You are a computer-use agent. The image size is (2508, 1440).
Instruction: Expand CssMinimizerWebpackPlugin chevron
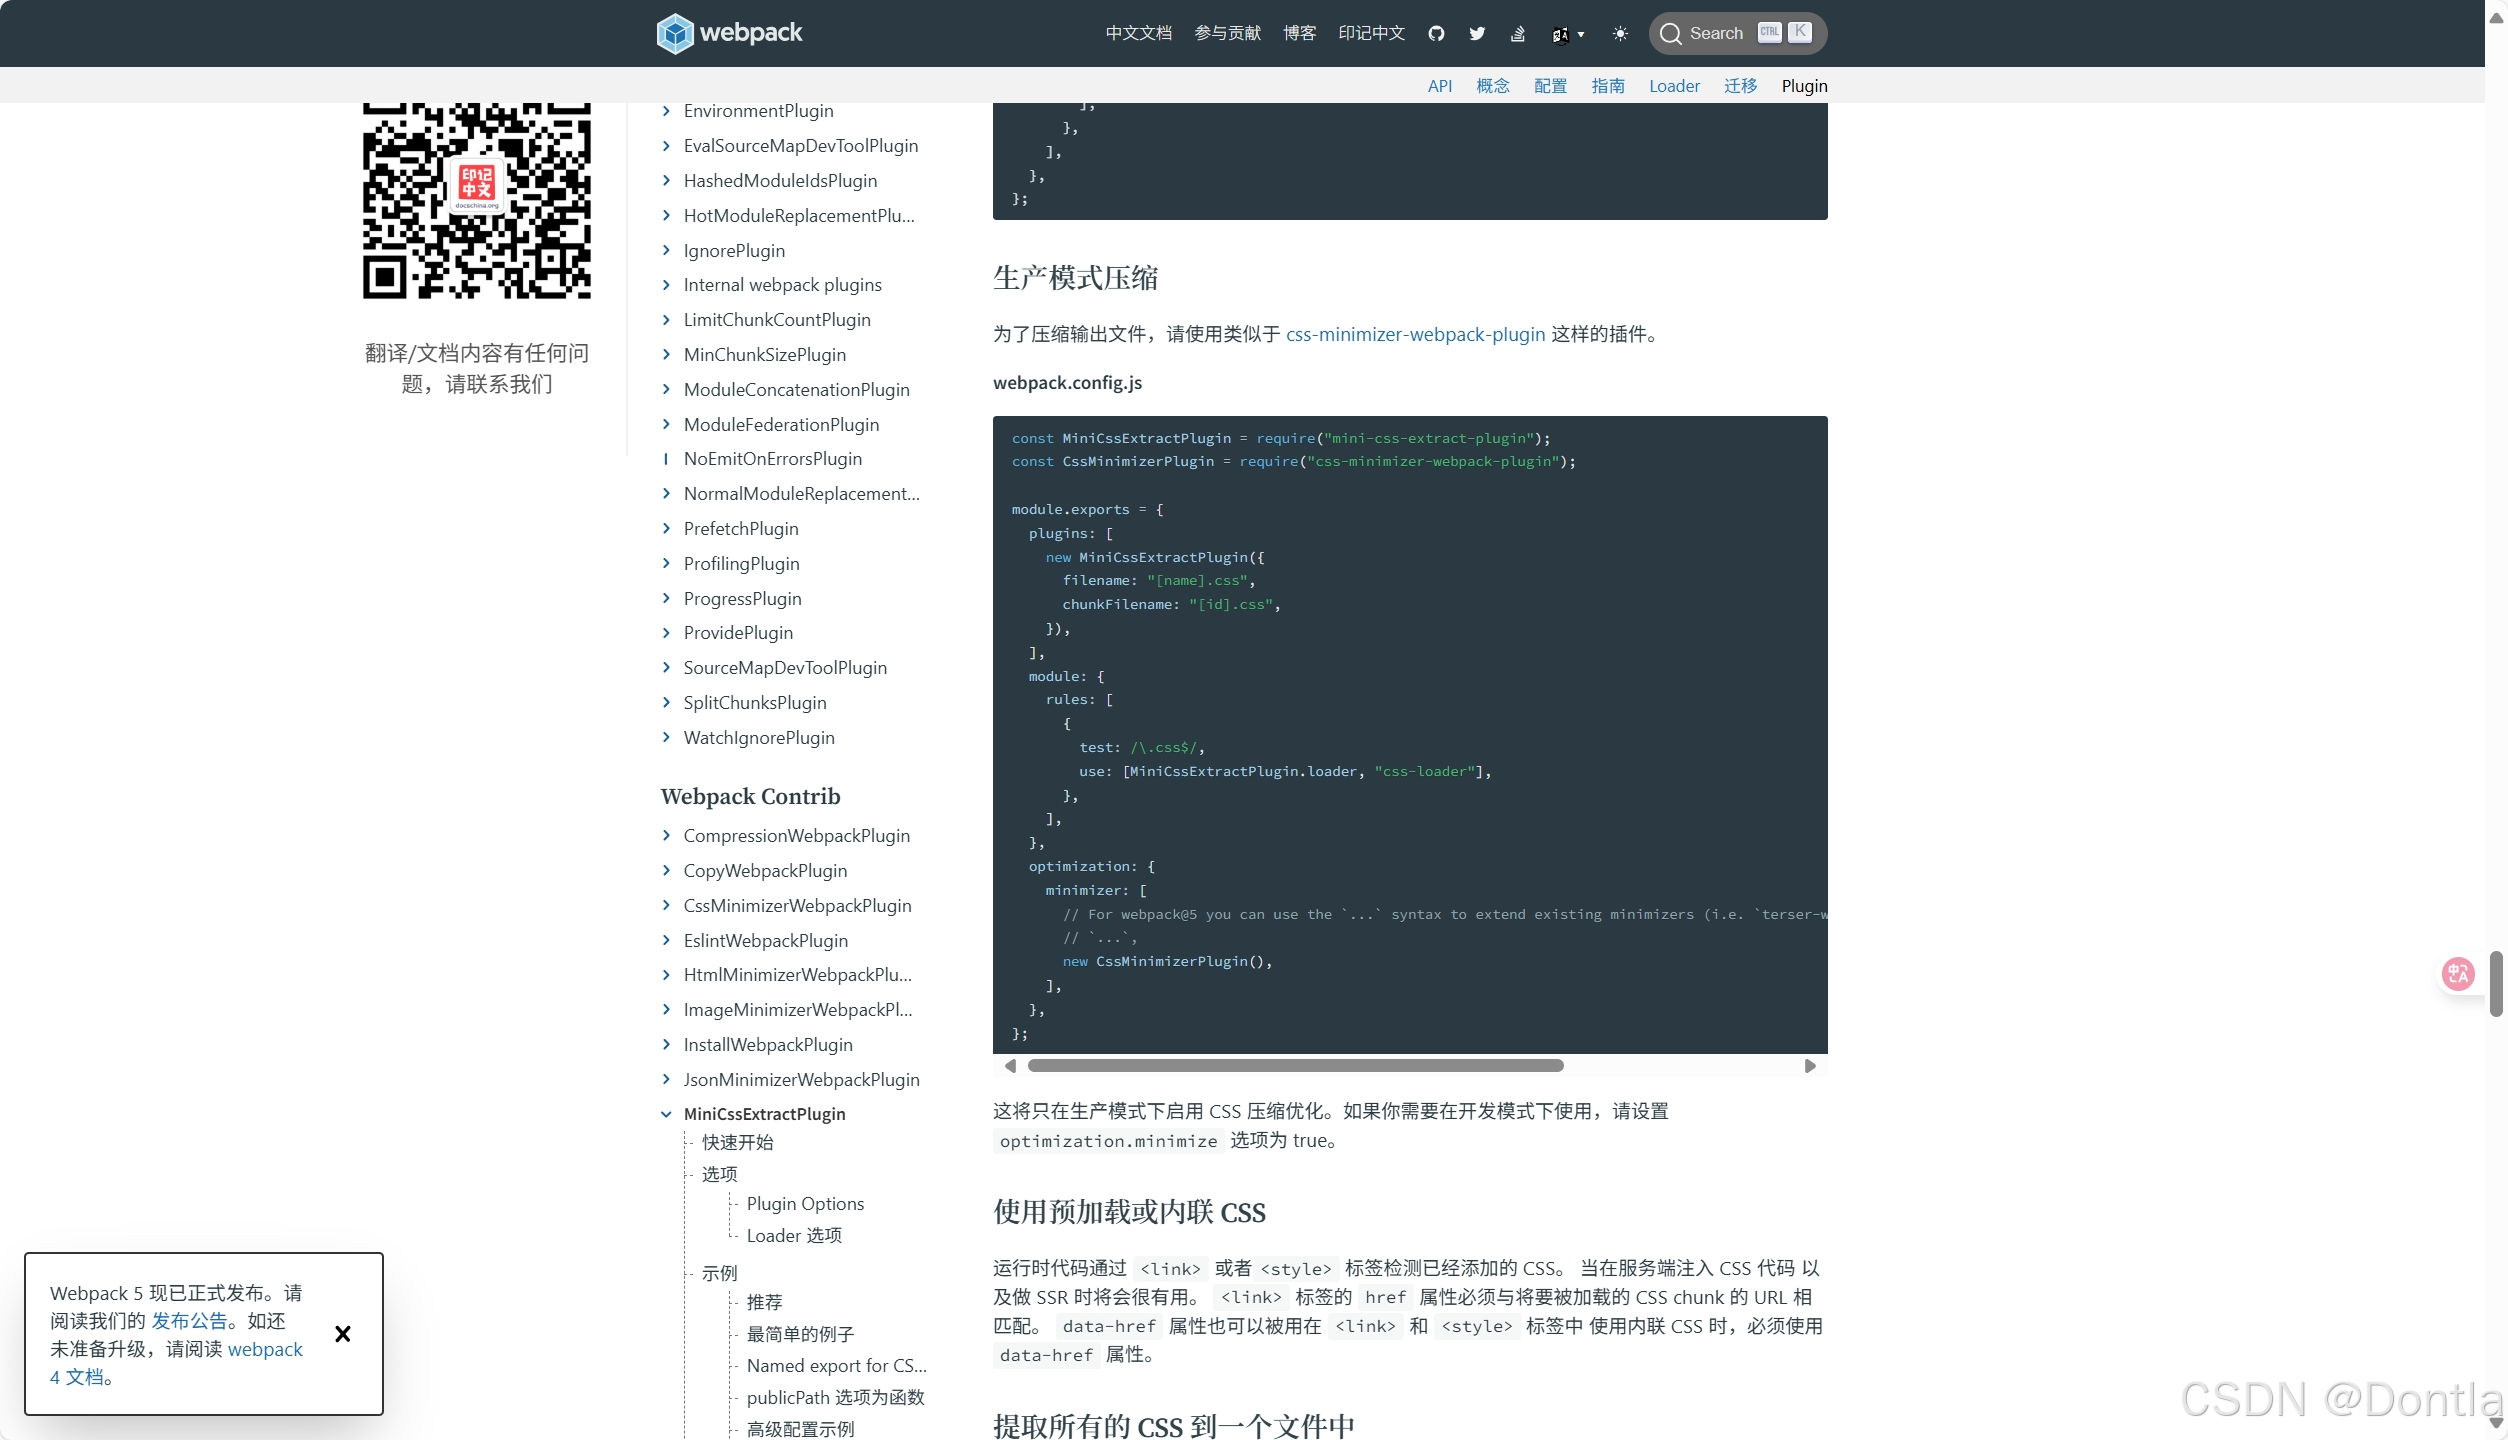tap(666, 906)
